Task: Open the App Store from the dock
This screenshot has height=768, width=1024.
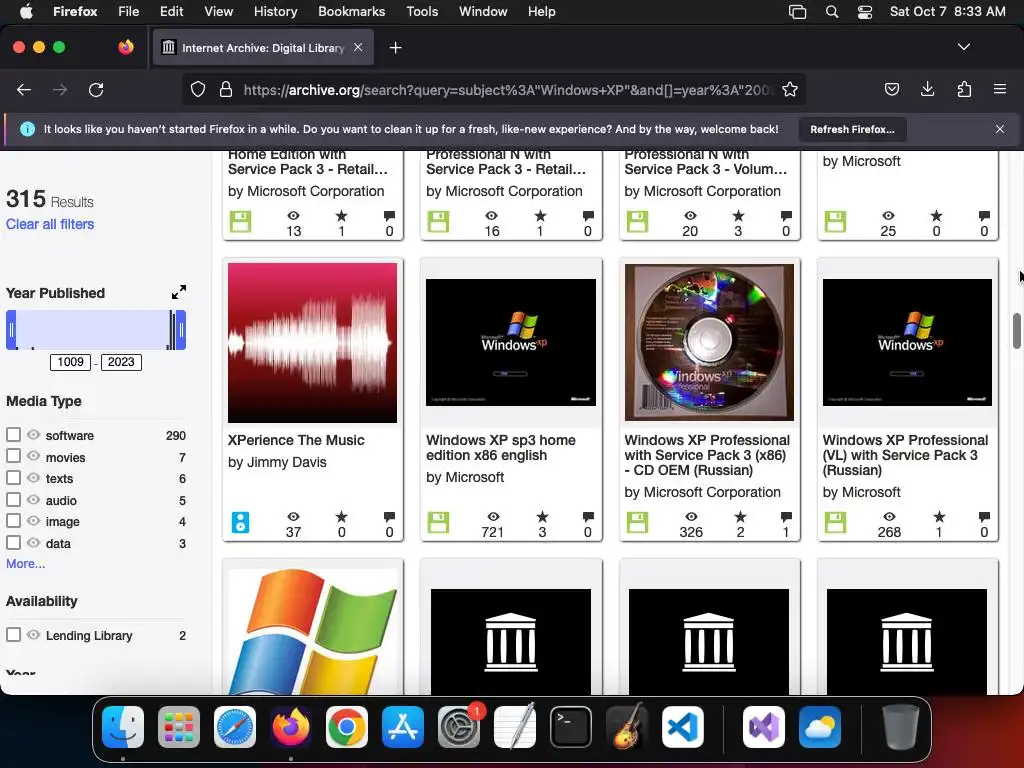Action: tap(403, 726)
